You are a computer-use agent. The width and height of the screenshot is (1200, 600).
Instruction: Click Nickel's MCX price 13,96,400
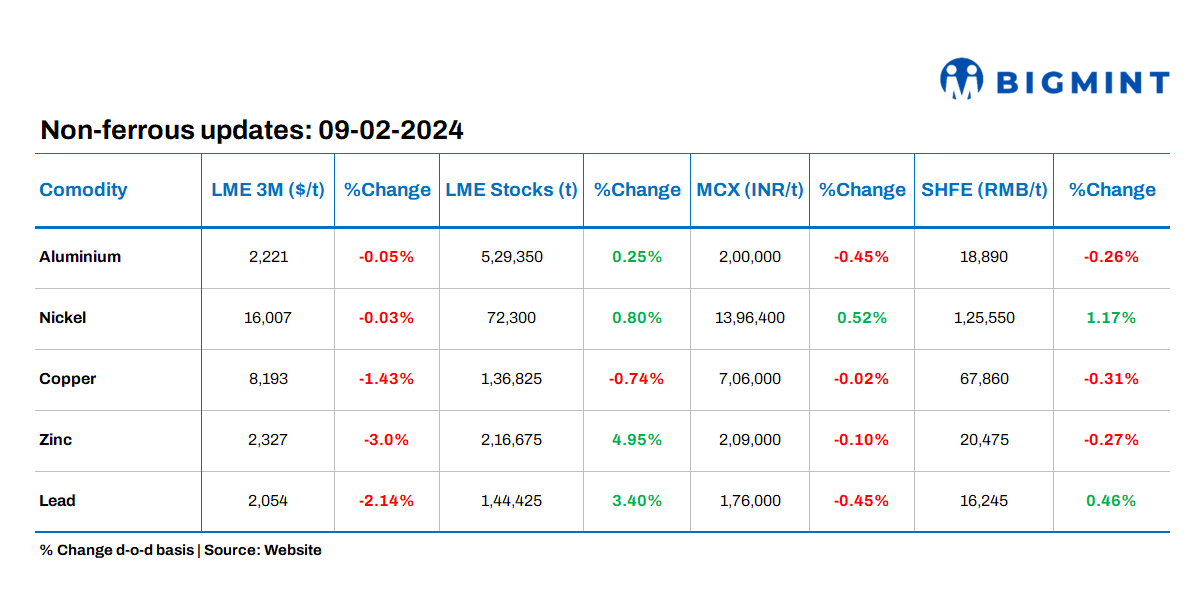coord(750,318)
